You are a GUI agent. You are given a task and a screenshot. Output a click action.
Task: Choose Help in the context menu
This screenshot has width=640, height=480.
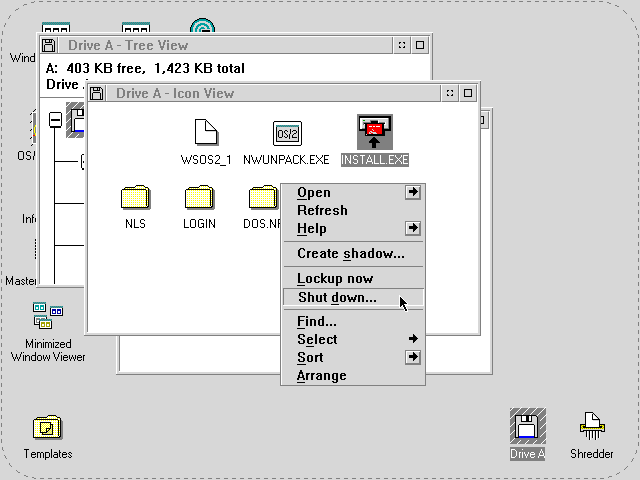pos(353,229)
